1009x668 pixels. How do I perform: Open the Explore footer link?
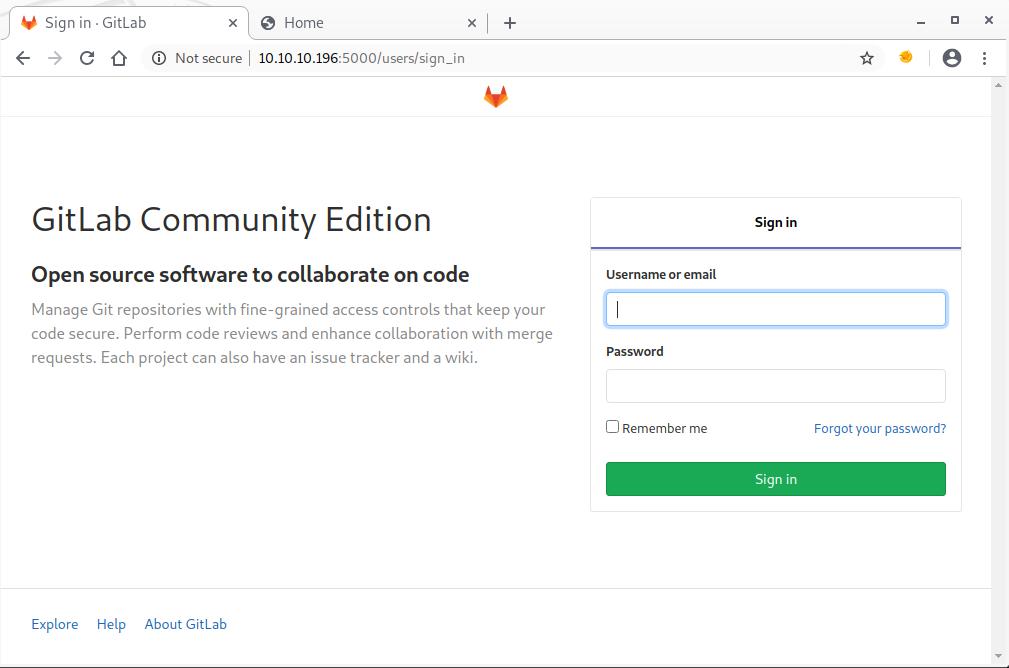coord(55,624)
